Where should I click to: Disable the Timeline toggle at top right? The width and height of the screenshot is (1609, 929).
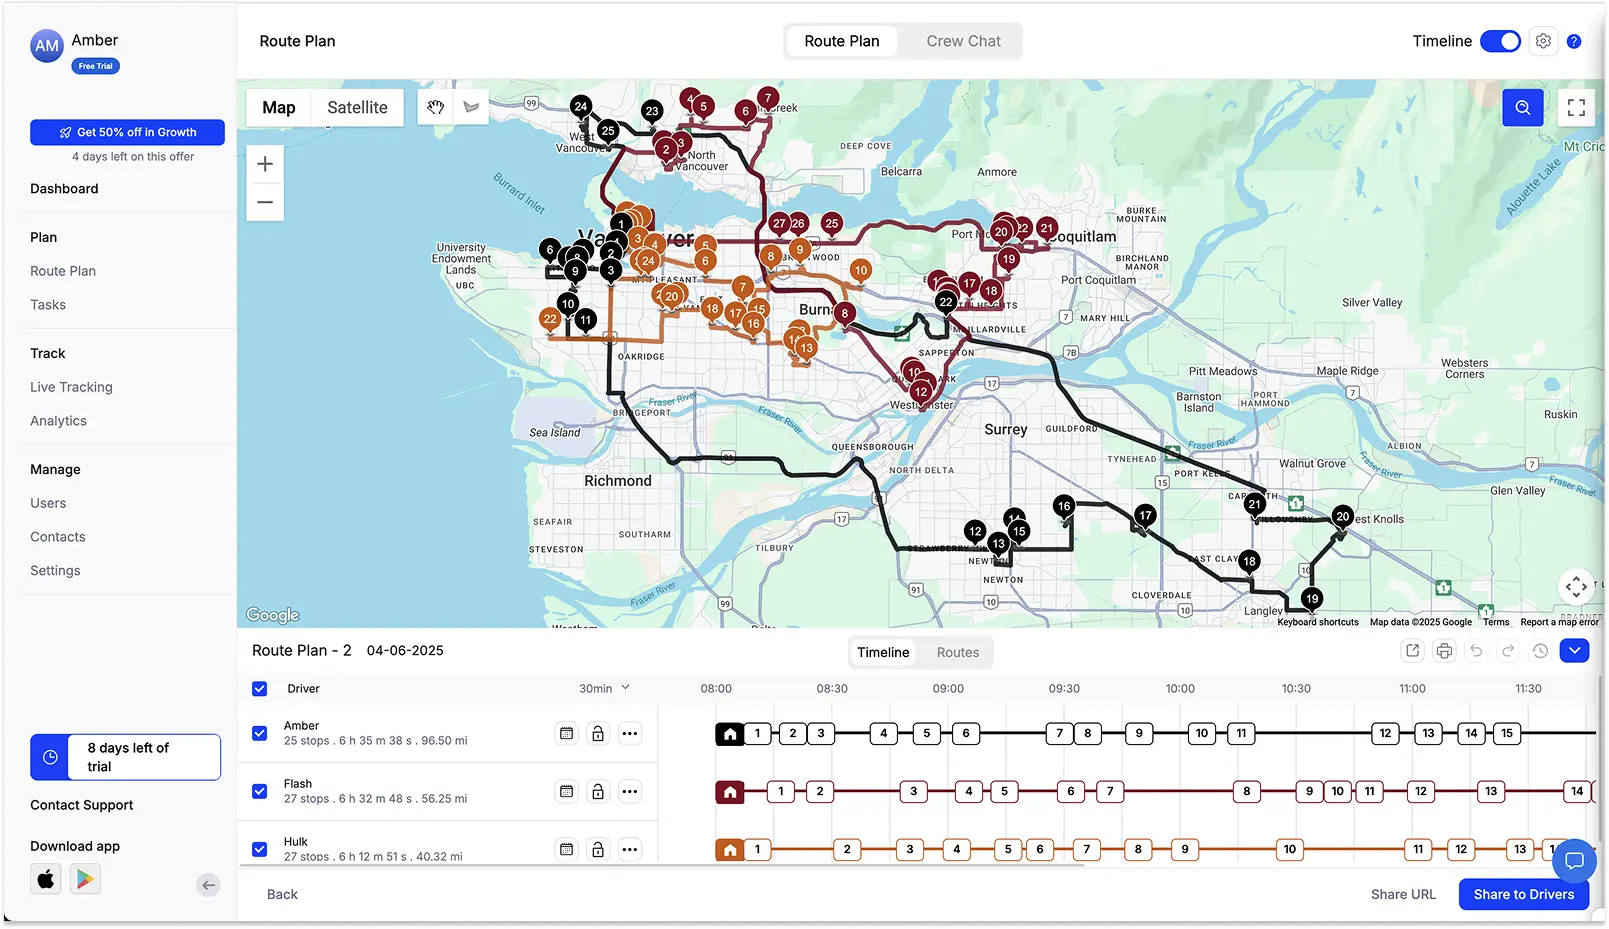(x=1500, y=41)
